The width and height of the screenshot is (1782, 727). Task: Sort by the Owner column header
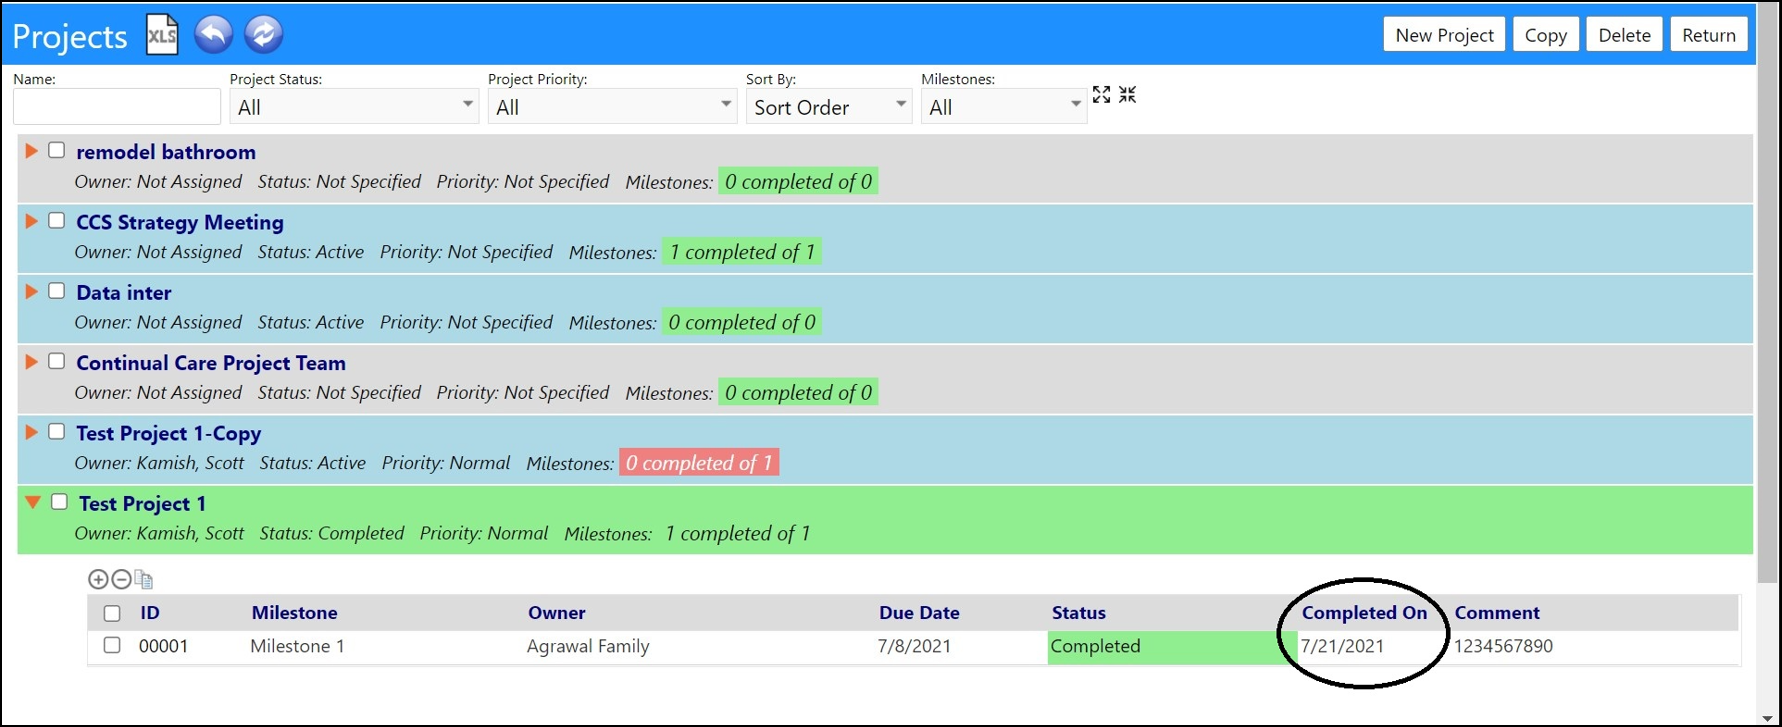pyautogui.click(x=557, y=613)
